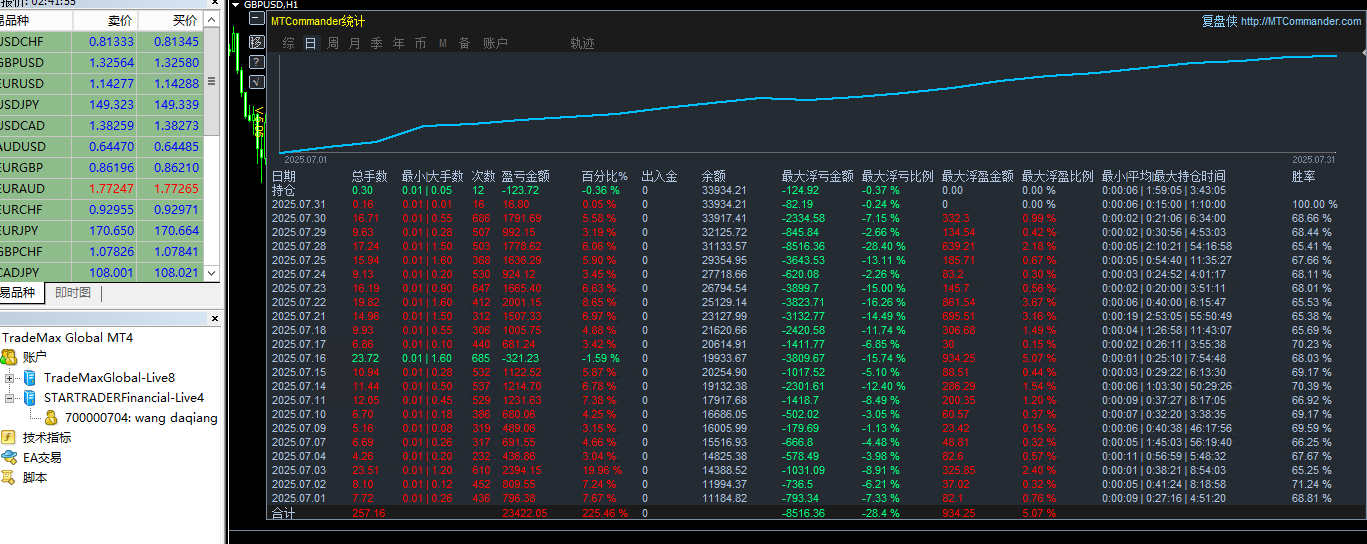The height and width of the screenshot is (544, 1367).
Task: Collapse the STARTRADERFinancial-Live4 server node
Action: pos(10,398)
